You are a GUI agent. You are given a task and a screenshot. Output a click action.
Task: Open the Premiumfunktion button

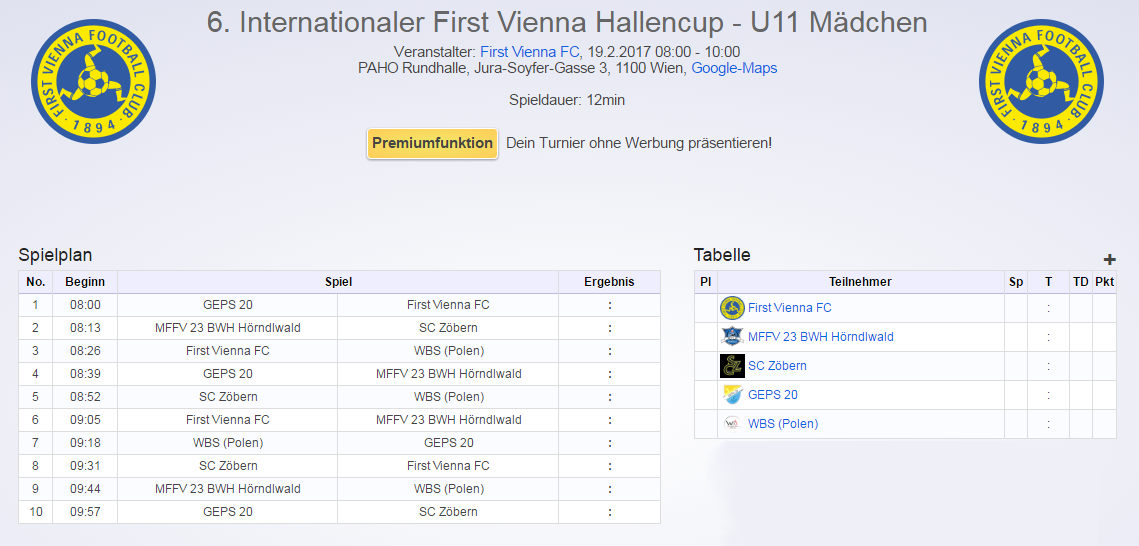(x=432, y=143)
